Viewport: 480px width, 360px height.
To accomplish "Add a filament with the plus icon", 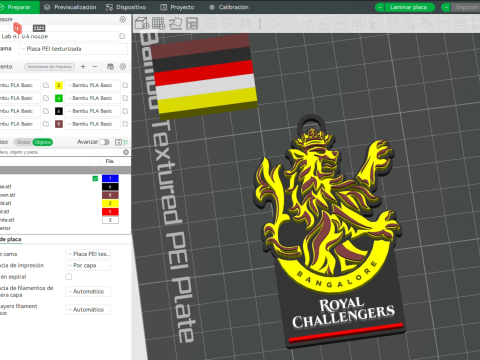I will (x=83, y=67).
